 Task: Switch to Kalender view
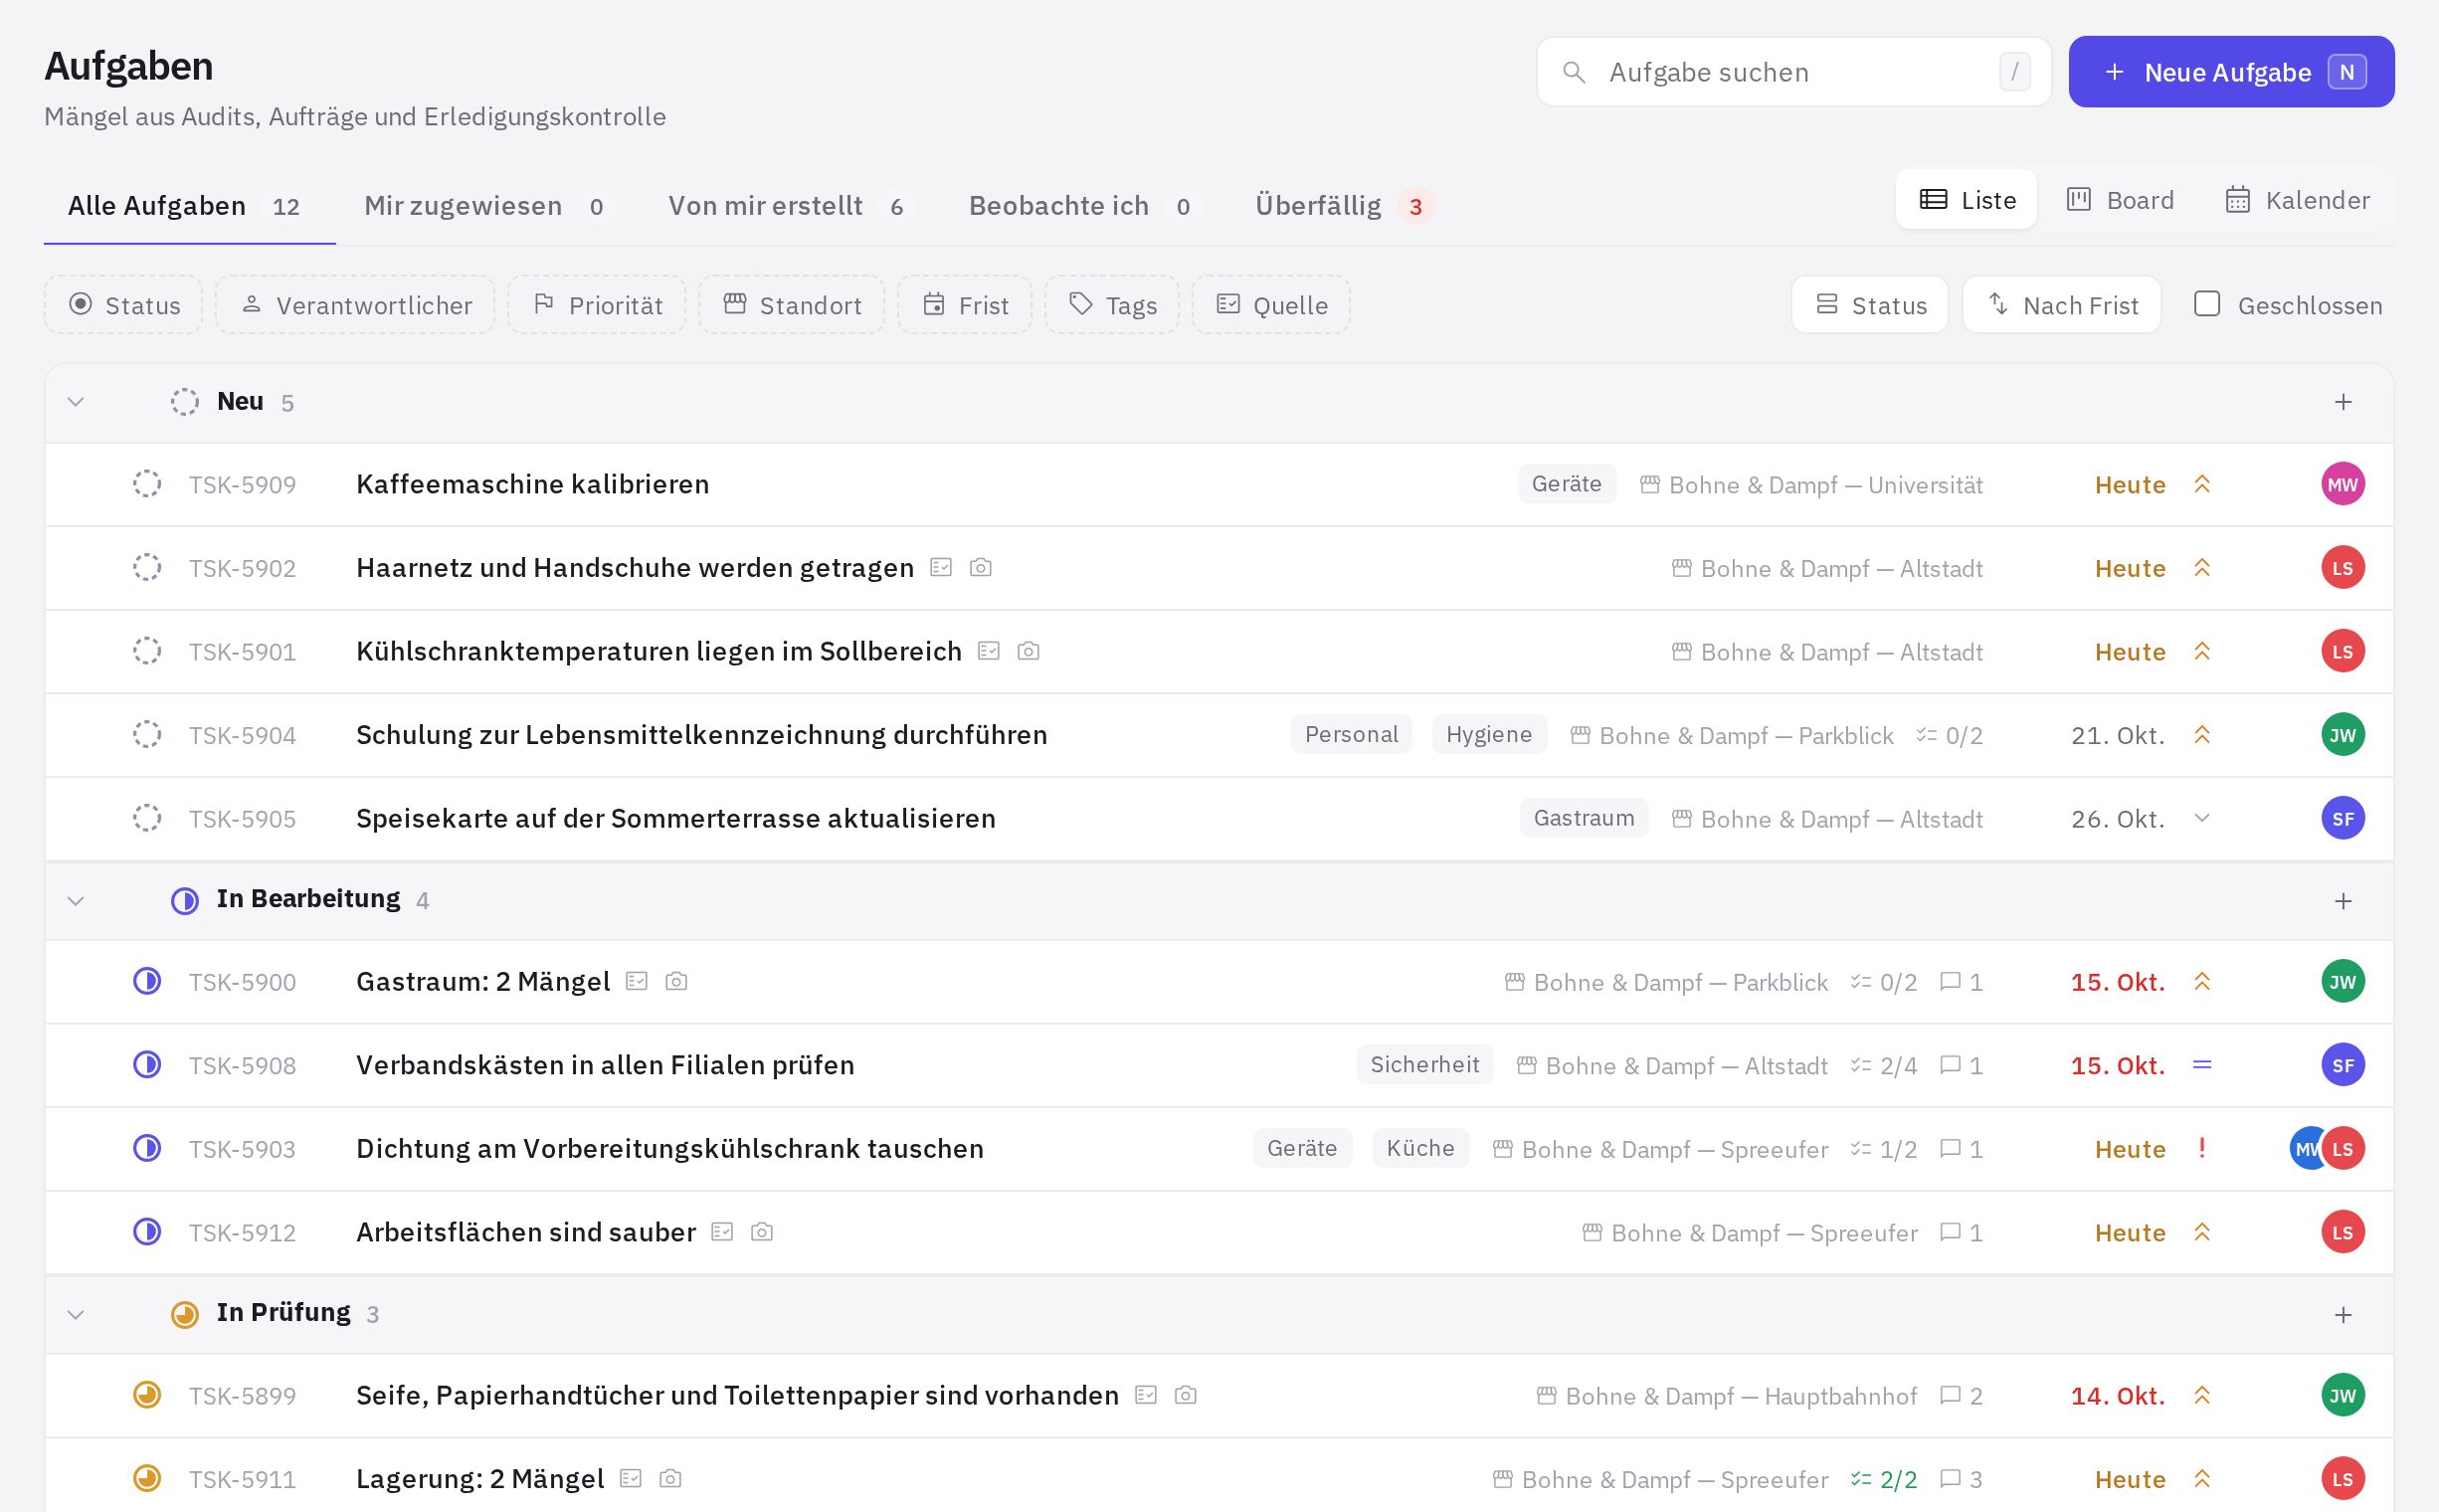click(2297, 200)
